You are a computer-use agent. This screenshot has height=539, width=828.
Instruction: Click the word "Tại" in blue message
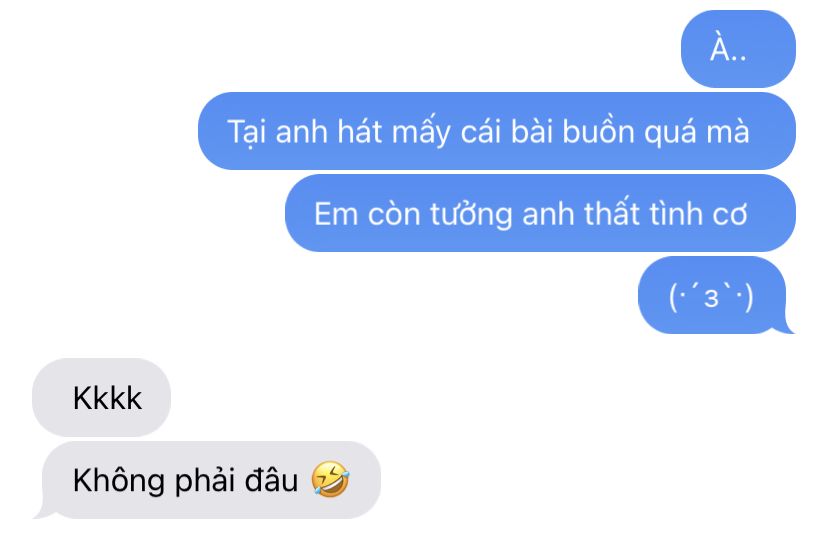pyautogui.click(x=247, y=132)
